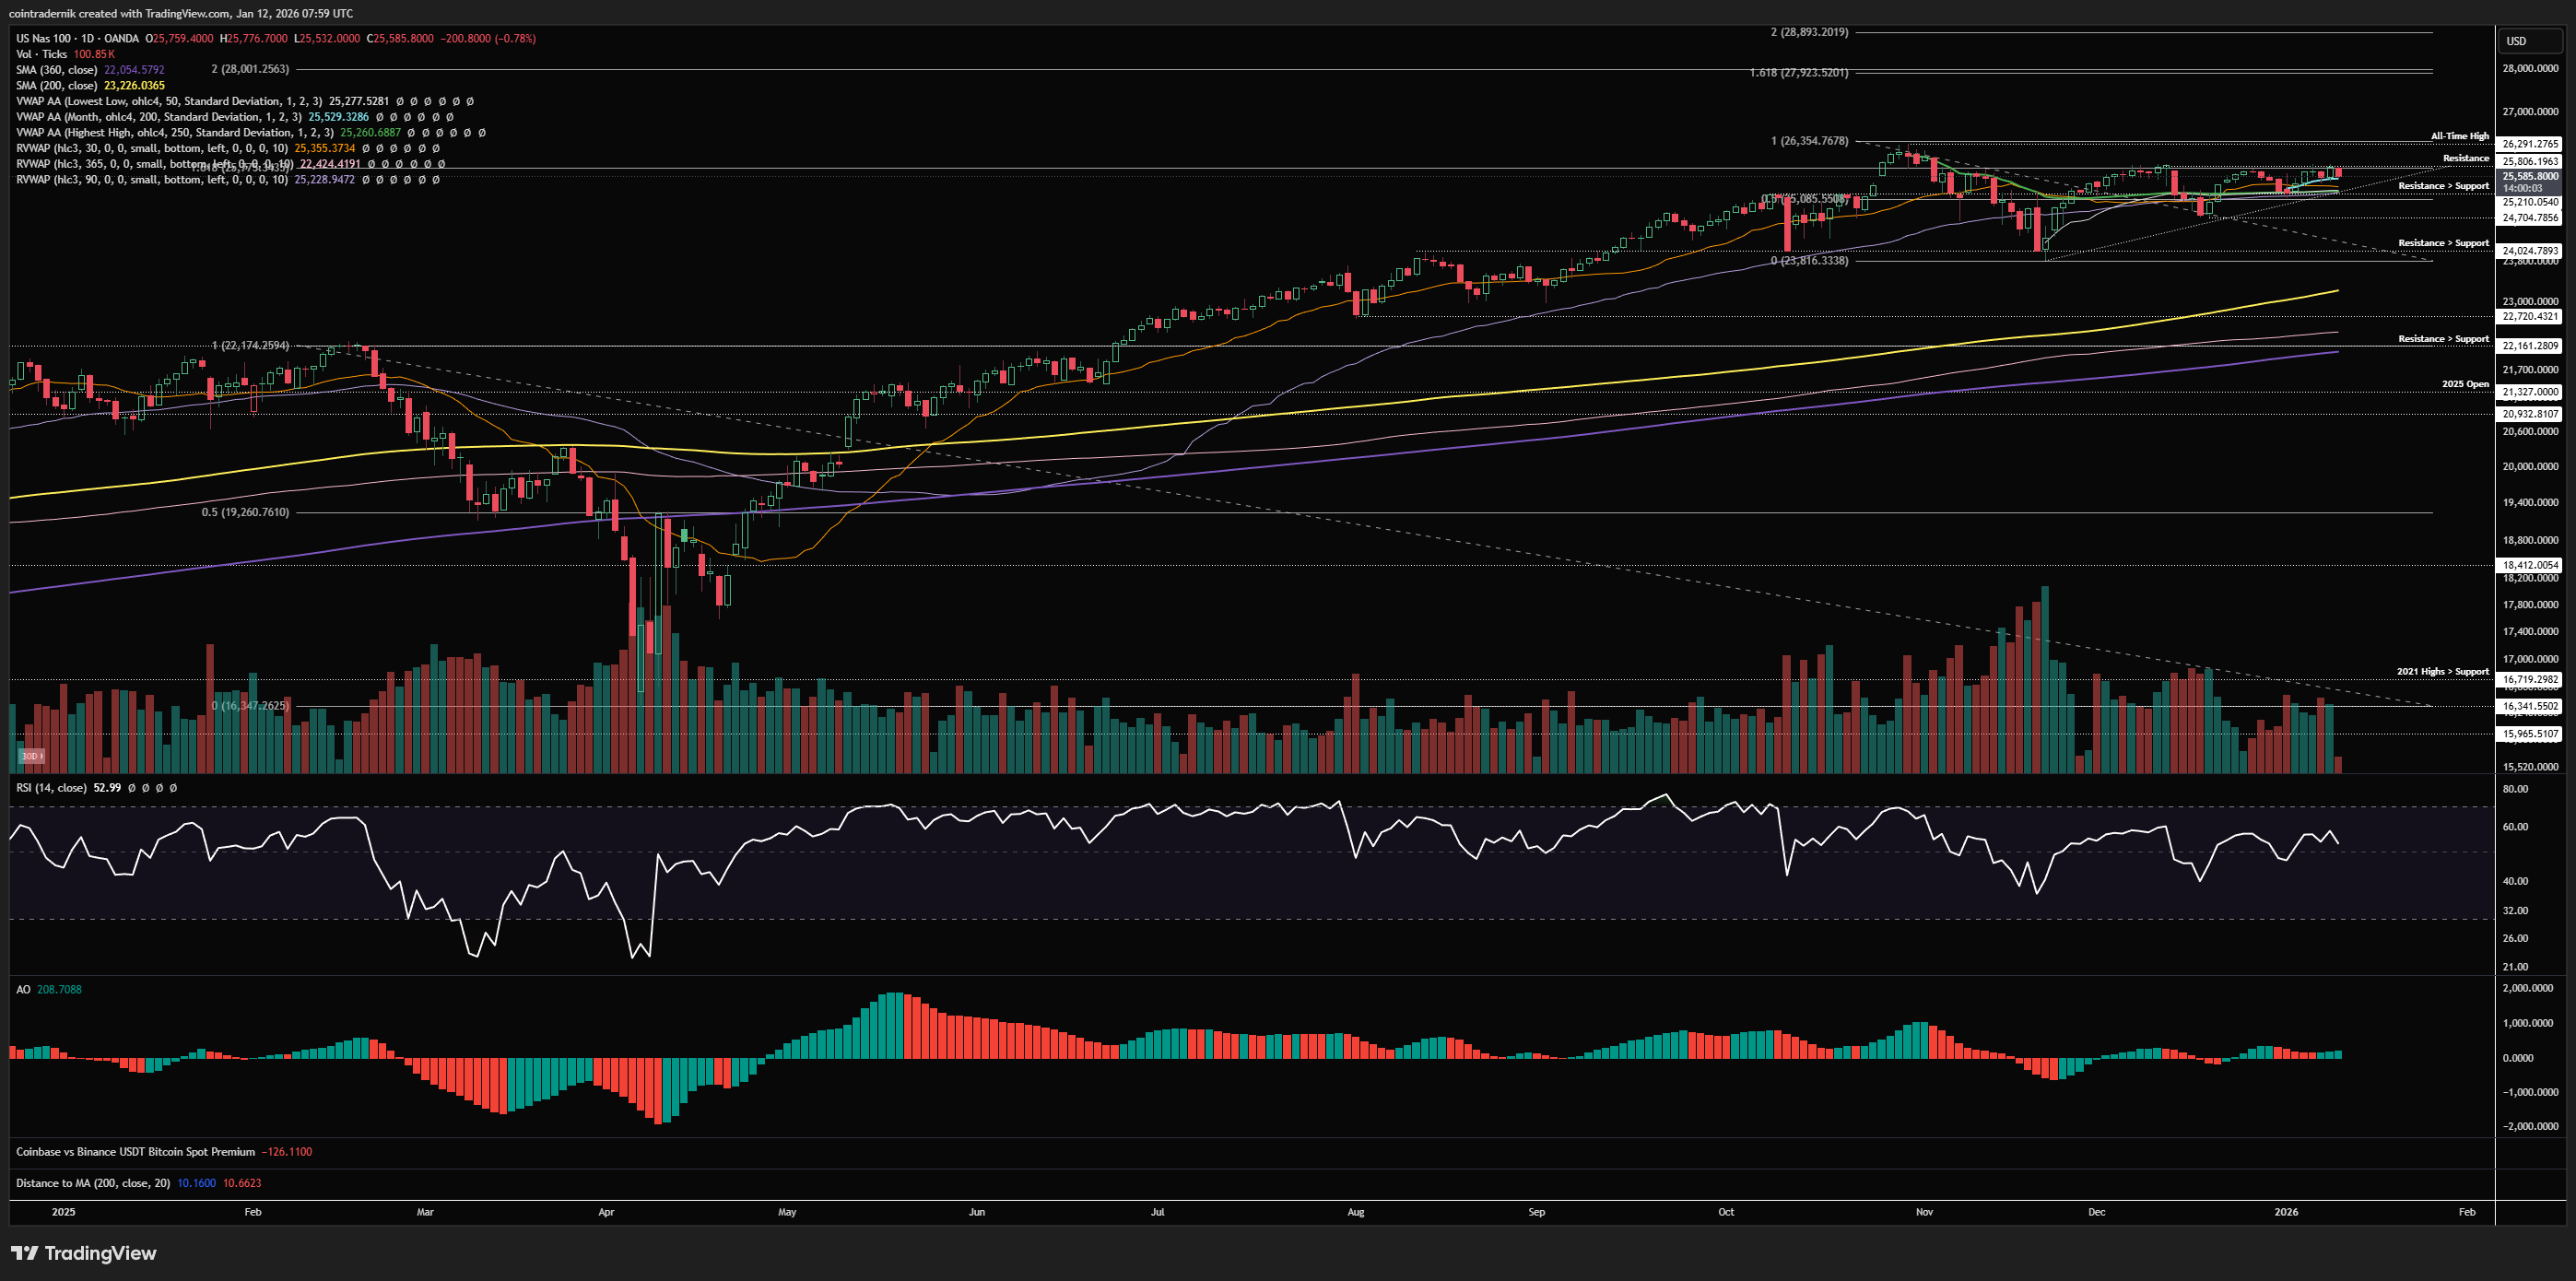Click the Distance to MA indicator legend
This screenshot has width=2576, height=1281.
coord(93,1183)
